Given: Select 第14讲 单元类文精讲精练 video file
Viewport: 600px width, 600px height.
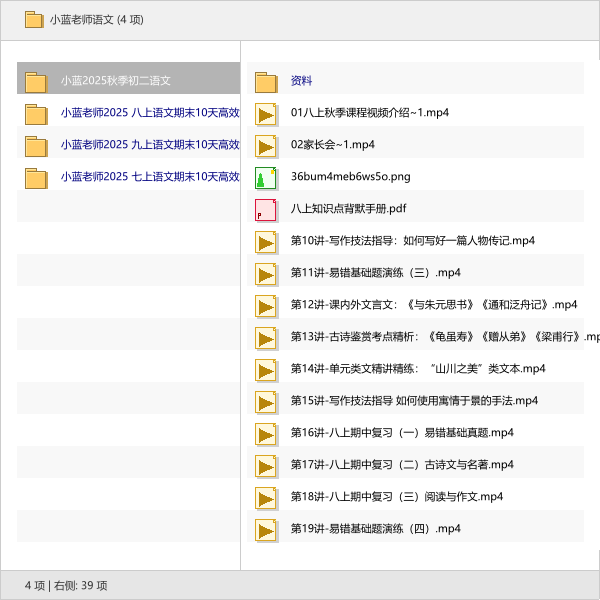Looking at the screenshot, I should [418, 369].
